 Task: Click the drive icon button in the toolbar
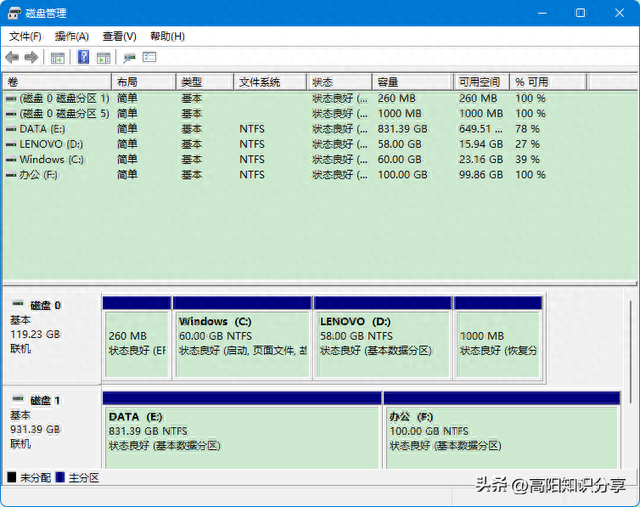(129, 58)
